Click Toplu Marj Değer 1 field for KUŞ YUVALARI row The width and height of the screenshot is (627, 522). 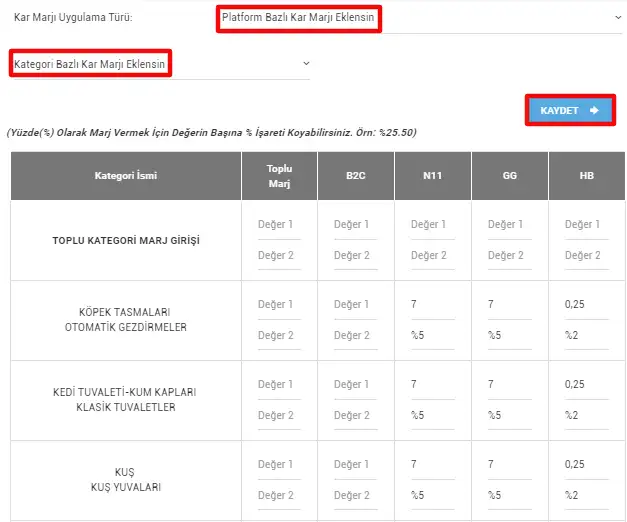[x=279, y=465]
